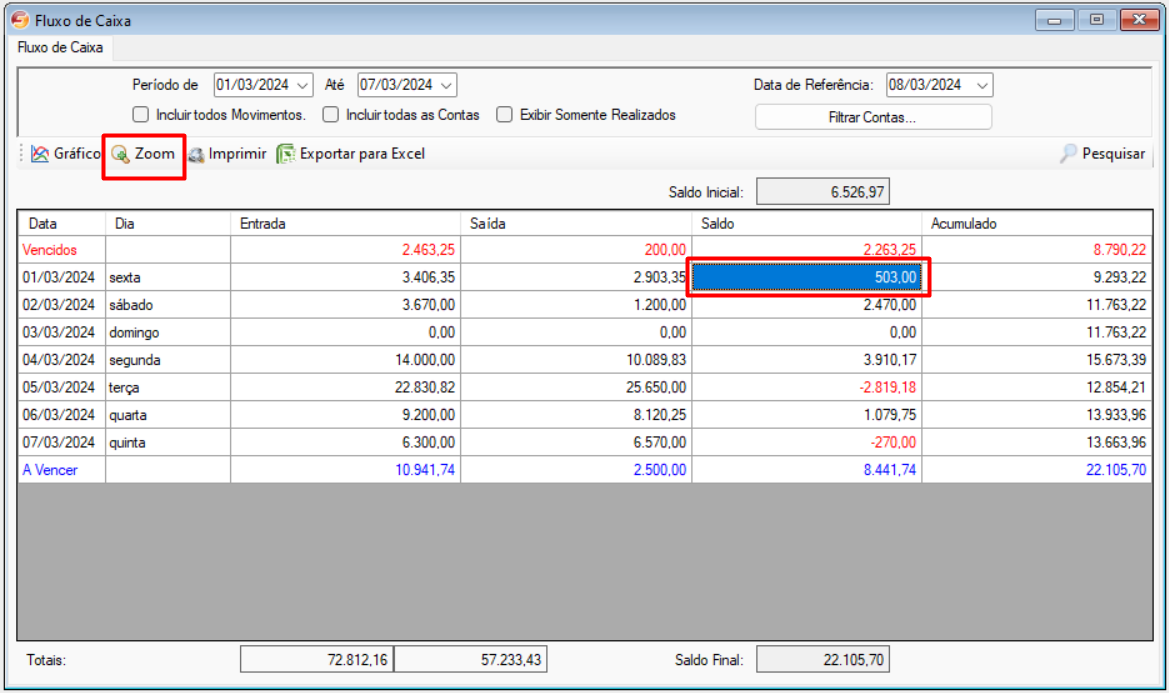The height and width of the screenshot is (693, 1169).
Task: Open the Gráfico chart view
Action: [x=65, y=154]
